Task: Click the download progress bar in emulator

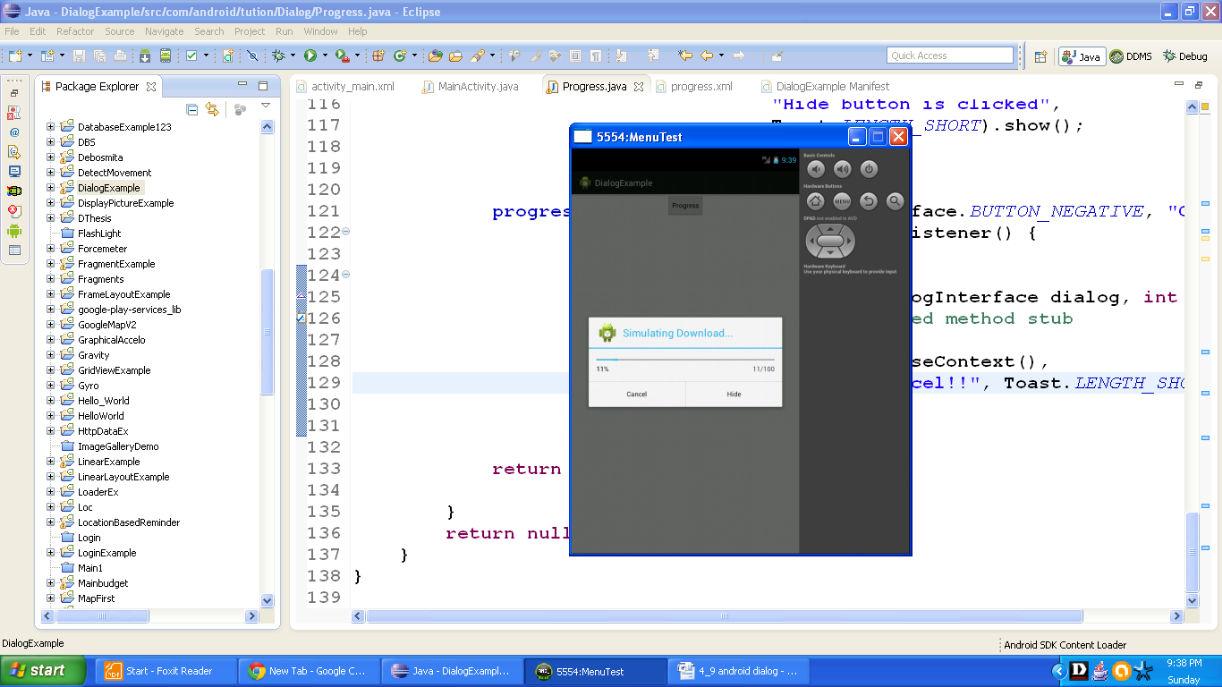Action: [x=685, y=358]
